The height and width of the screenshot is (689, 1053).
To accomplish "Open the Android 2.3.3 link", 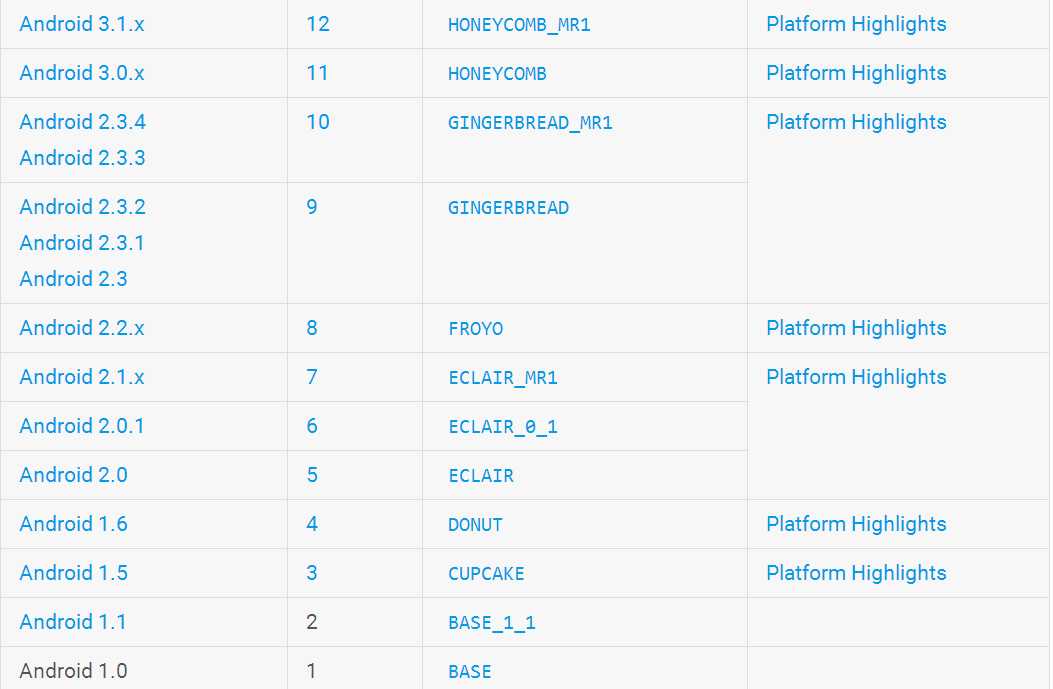I will (x=83, y=158).
